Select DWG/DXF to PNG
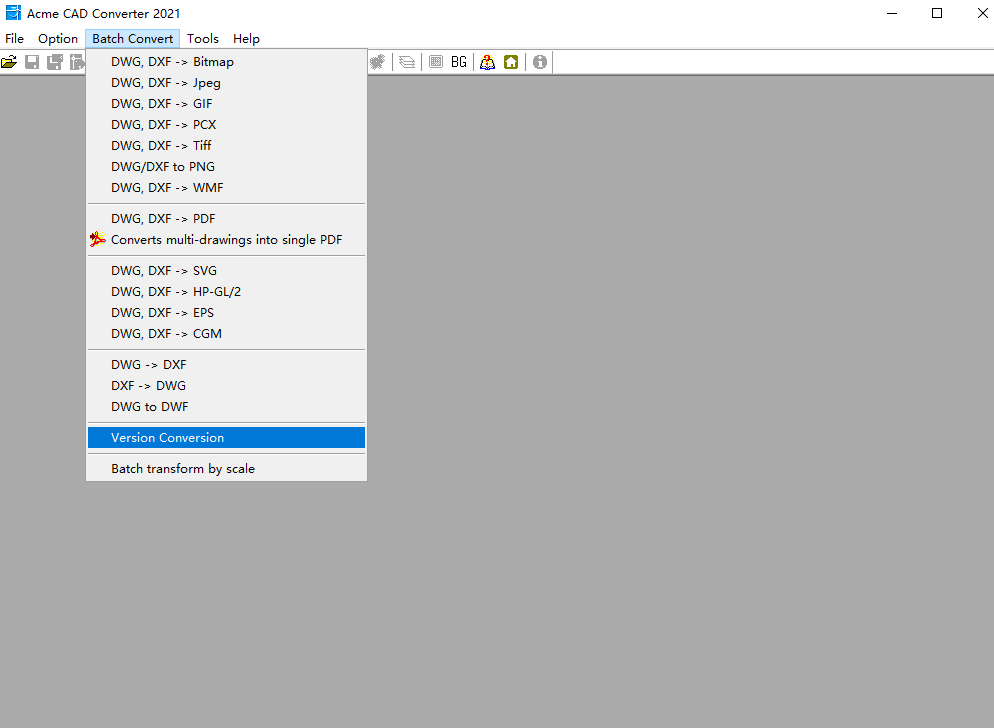Image resolution: width=994 pixels, height=728 pixels. click(226, 166)
